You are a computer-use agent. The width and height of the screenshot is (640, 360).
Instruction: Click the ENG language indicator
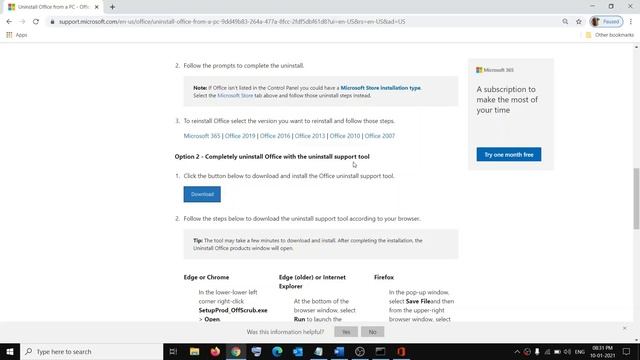[x=580, y=352]
